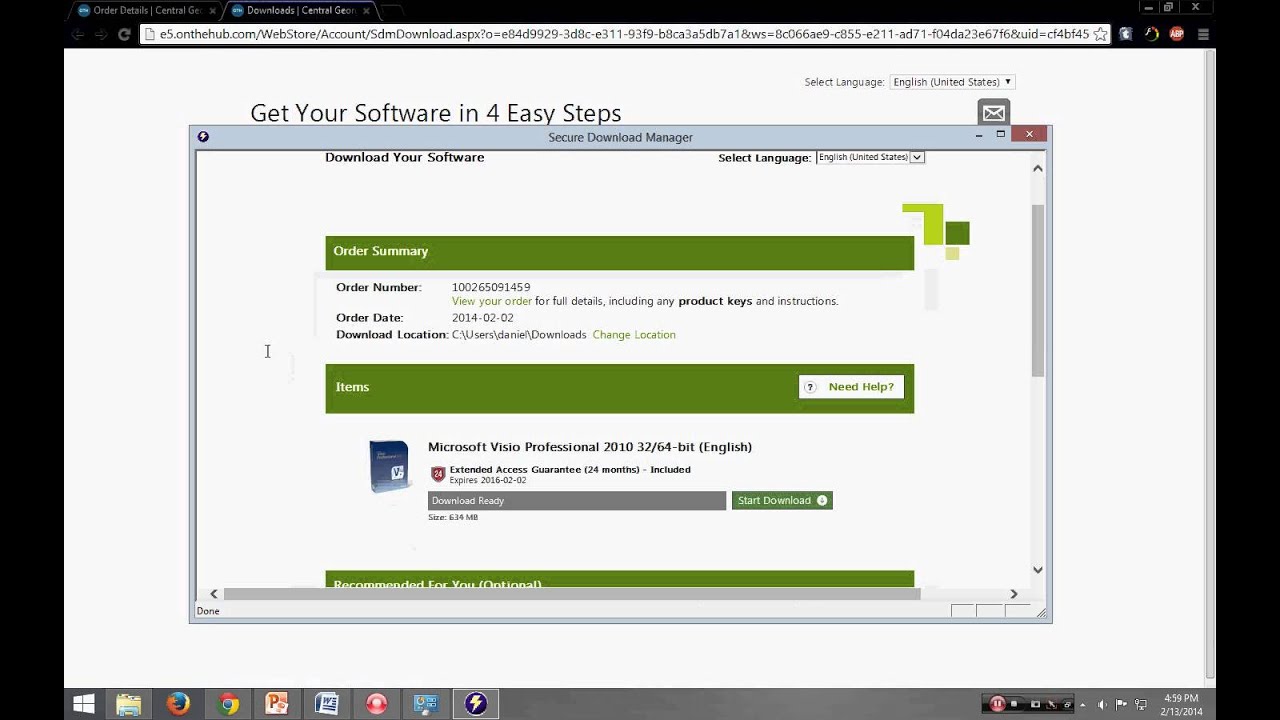This screenshot has height=720, width=1280.
Task: Follow the 'View your order' link
Action: point(492,301)
